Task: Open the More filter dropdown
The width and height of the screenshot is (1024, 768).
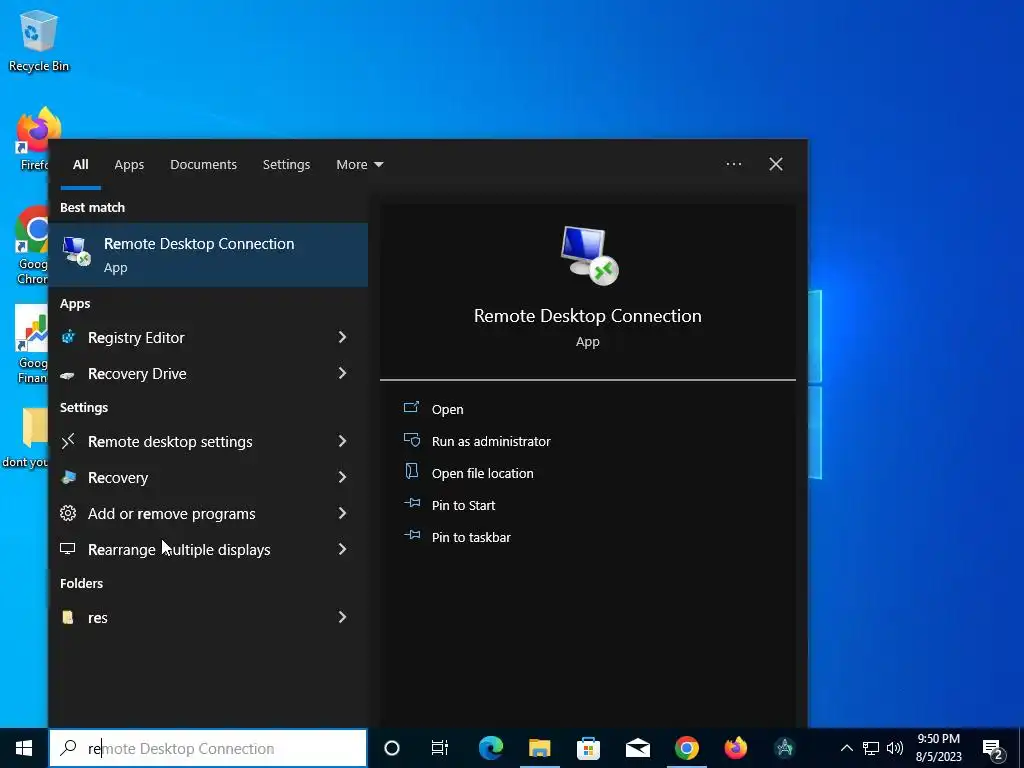Action: pos(359,165)
